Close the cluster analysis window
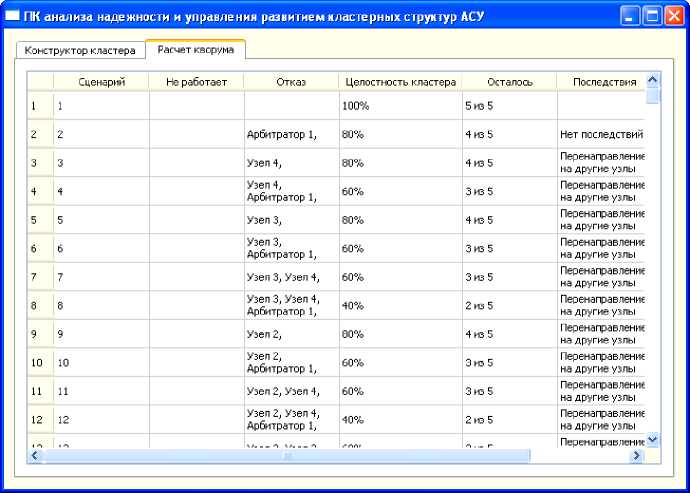The height and width of the screenshot is (493, 690). (674, 17)
